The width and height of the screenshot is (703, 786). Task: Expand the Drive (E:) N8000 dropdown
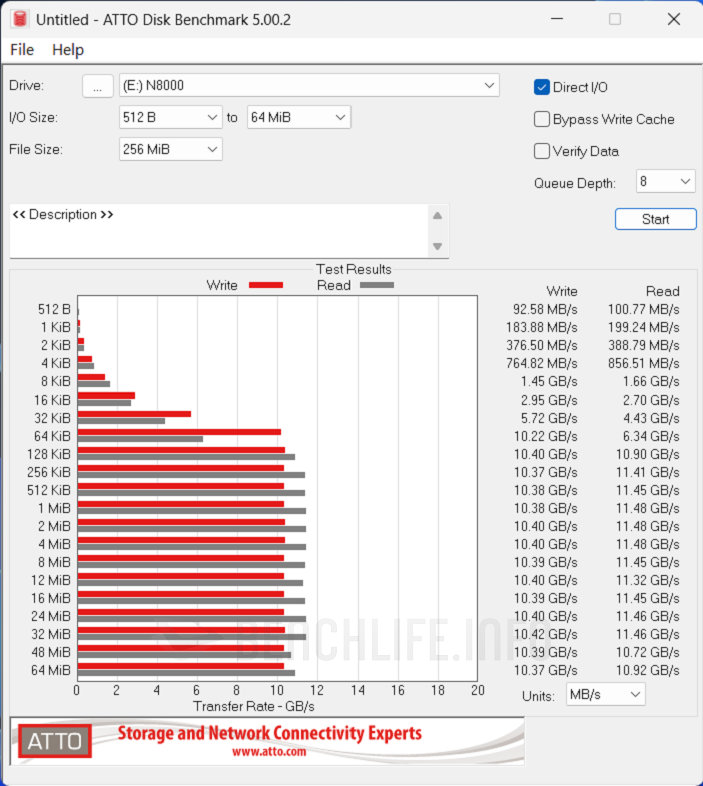(x=309, y=86)
